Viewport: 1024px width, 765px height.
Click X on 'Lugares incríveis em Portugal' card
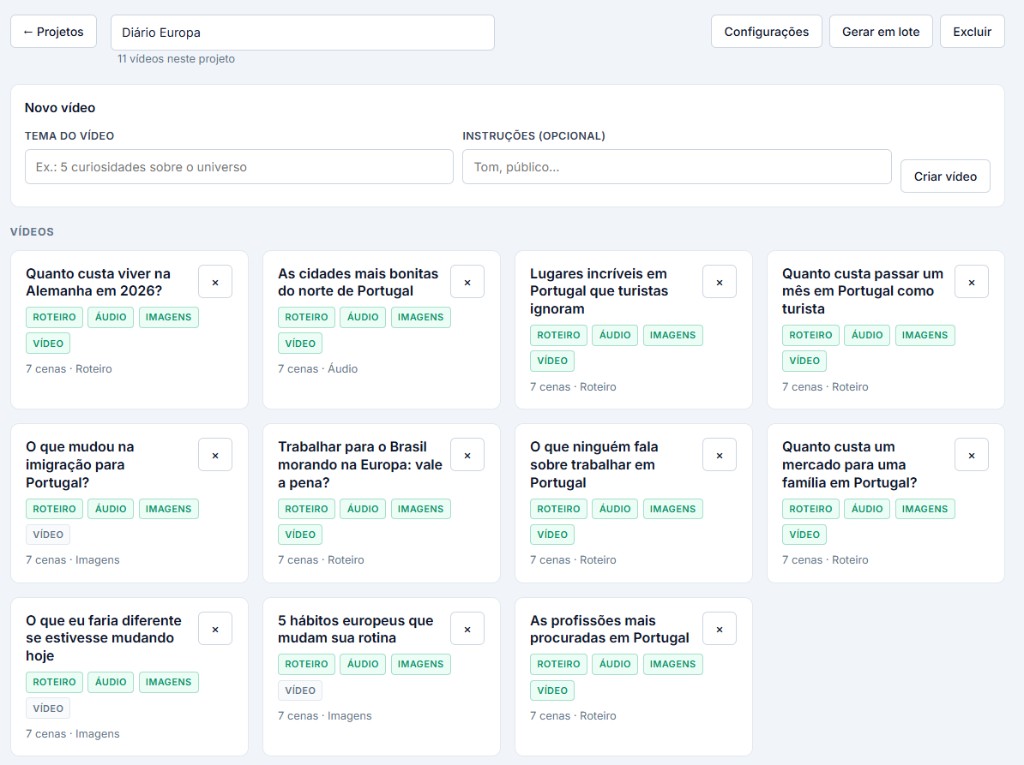[x=719, y=282]
